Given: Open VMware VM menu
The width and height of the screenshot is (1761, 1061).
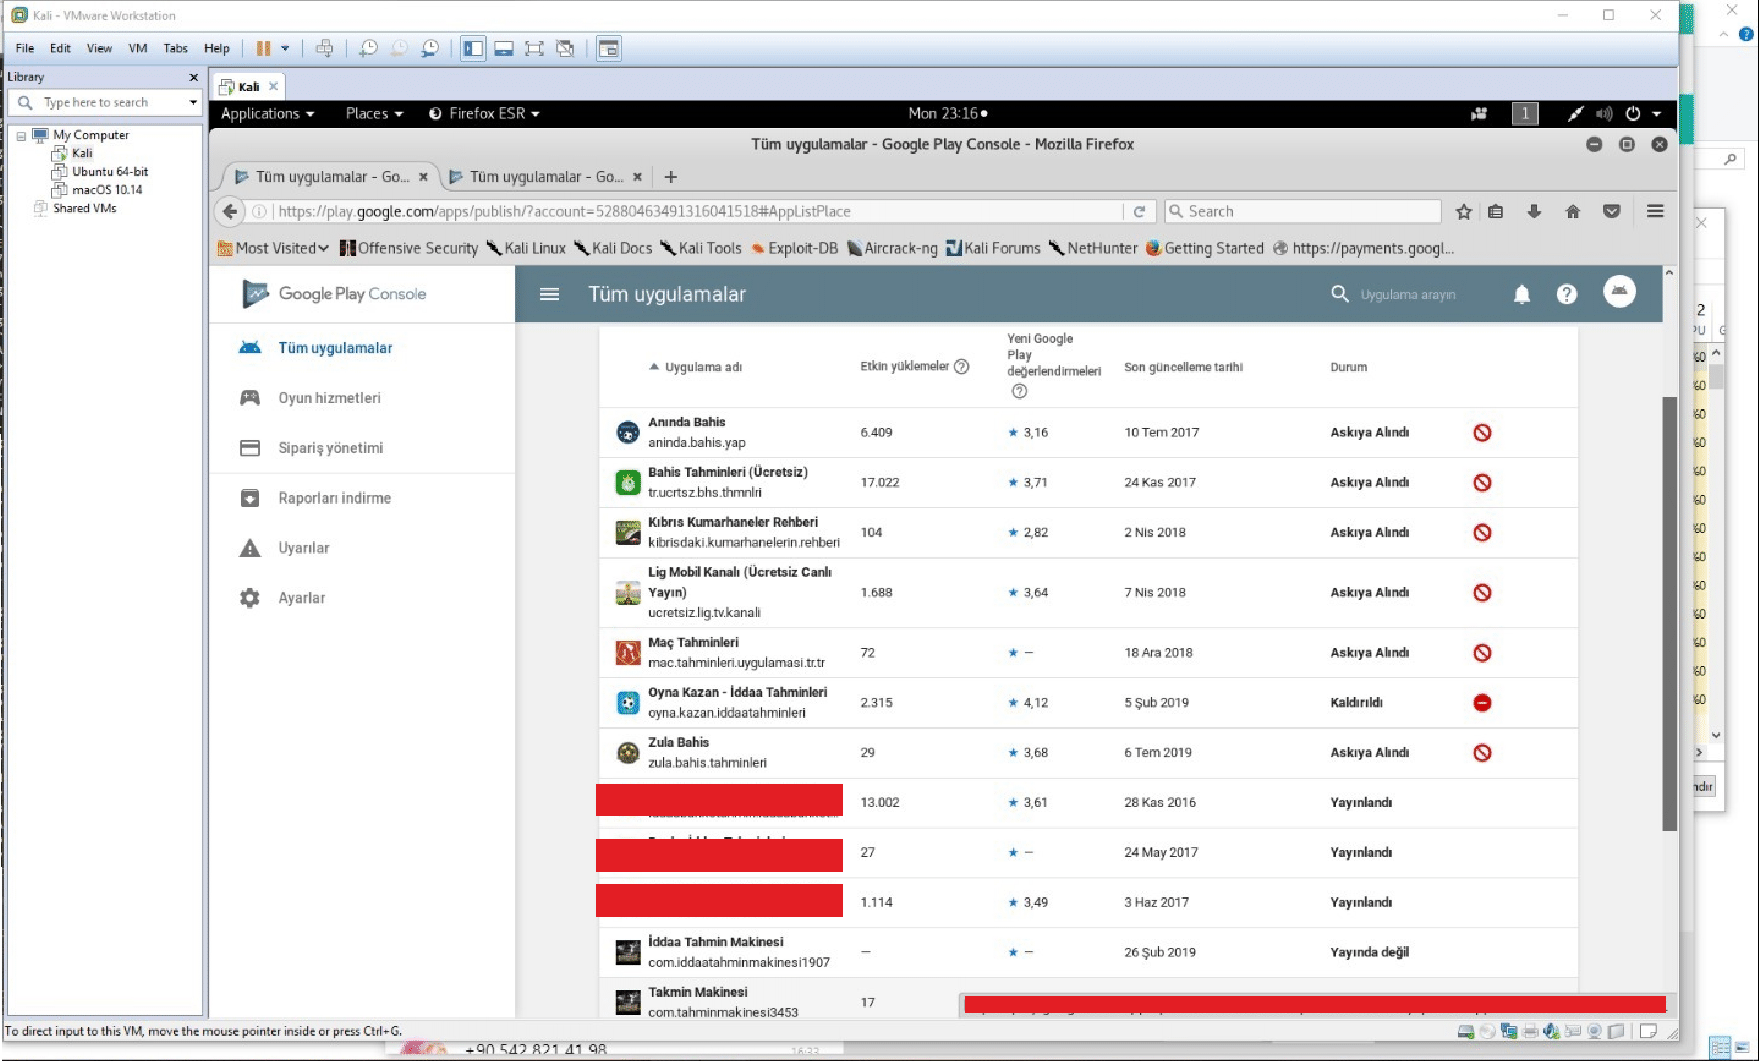Looking at the screenshot, I should click(x=138, y=48).
